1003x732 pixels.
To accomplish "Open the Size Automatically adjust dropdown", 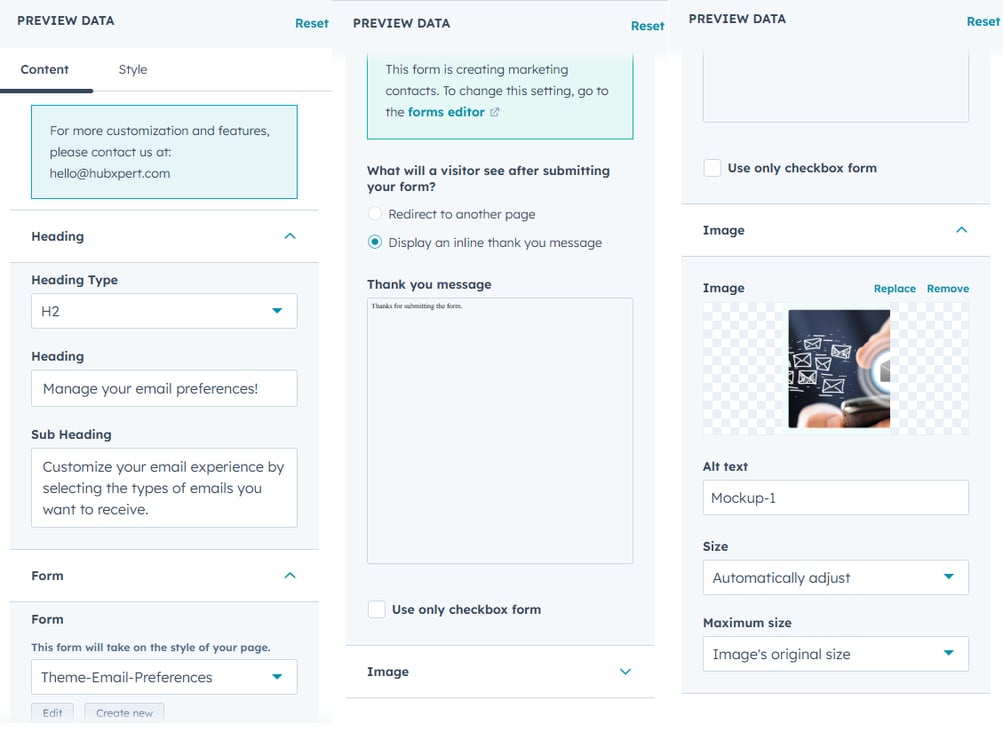I will (835, 578).
